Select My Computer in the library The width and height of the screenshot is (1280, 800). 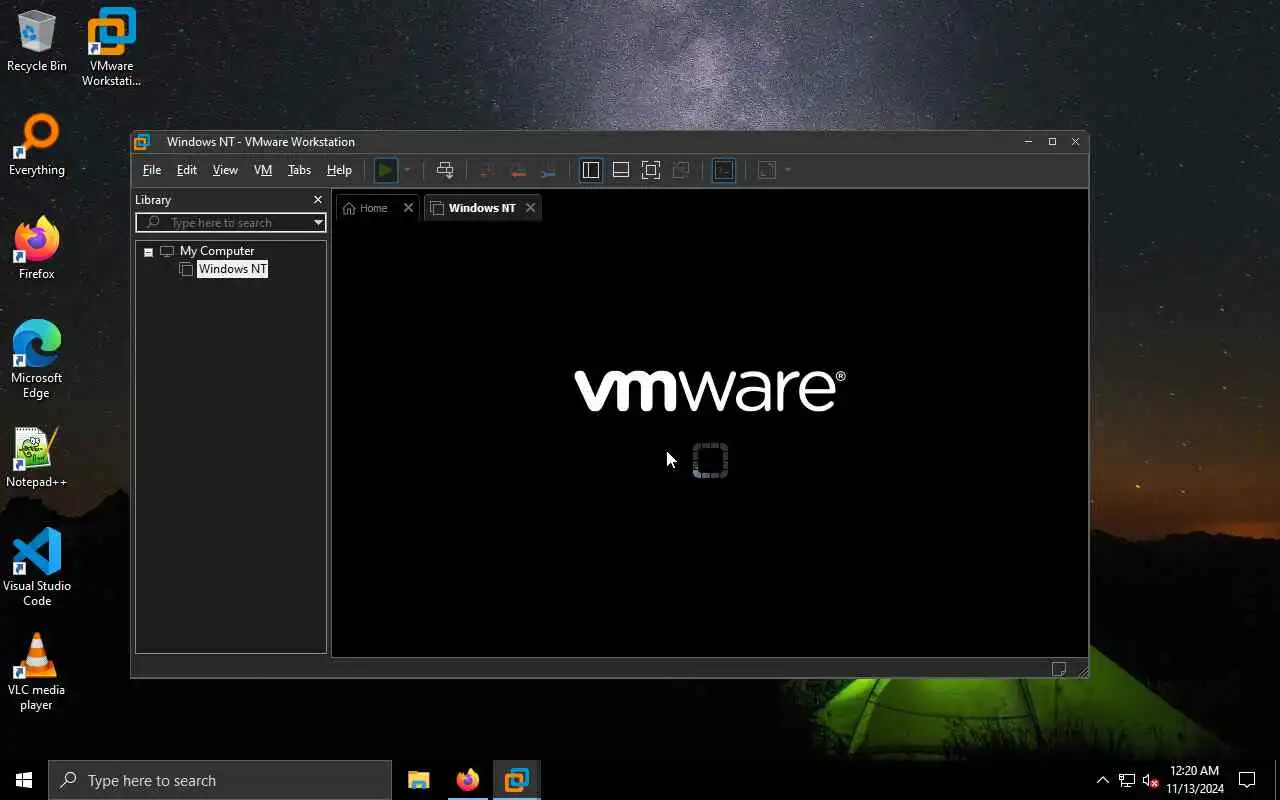[x=217, y=251]
